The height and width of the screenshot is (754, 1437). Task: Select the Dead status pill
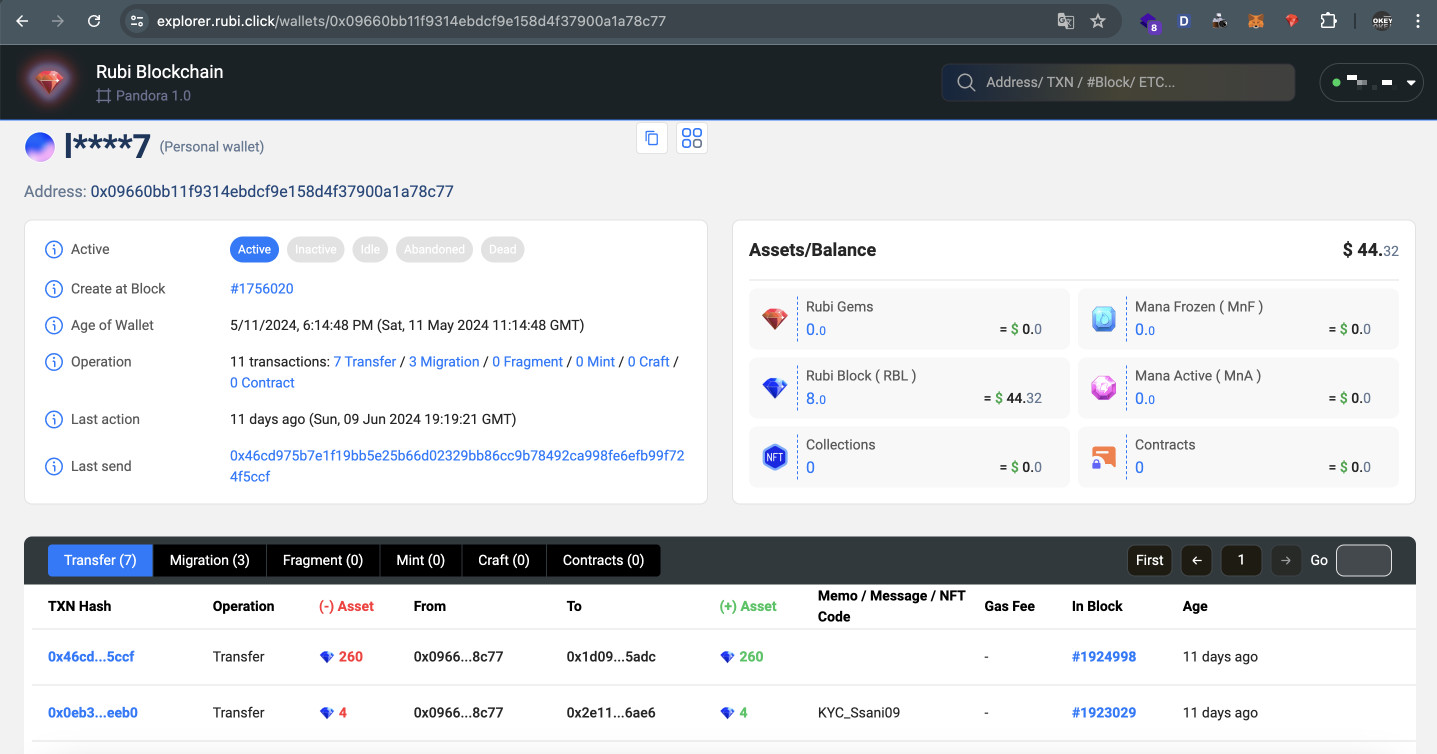(502, 249)
